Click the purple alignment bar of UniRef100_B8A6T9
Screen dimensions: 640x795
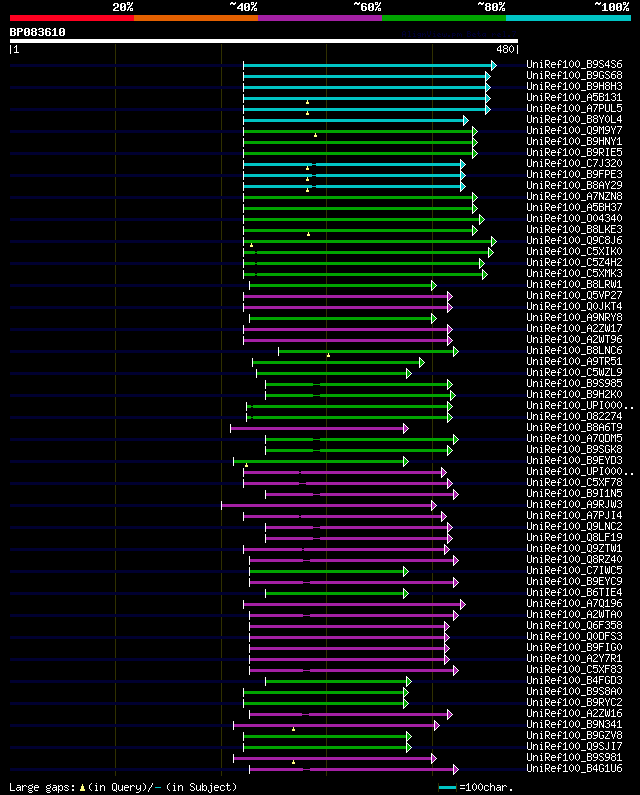(x=319, y=428)
